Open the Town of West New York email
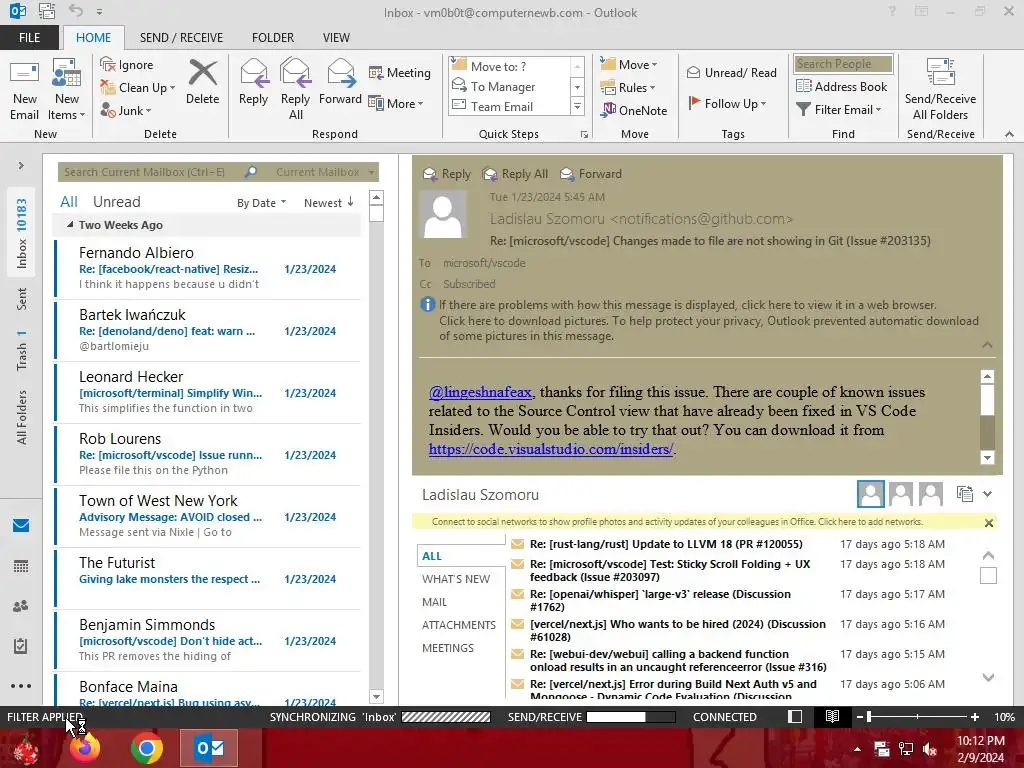 click(208, 516)
